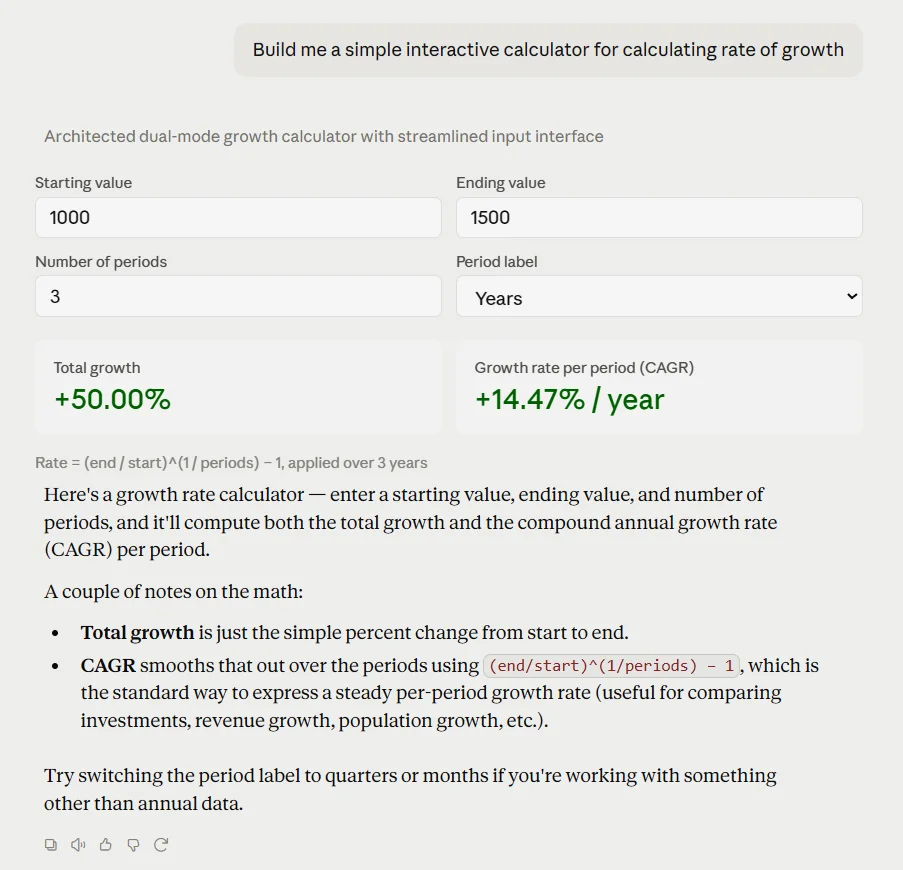Click the read aloud speaker icon

pos(78,845)
